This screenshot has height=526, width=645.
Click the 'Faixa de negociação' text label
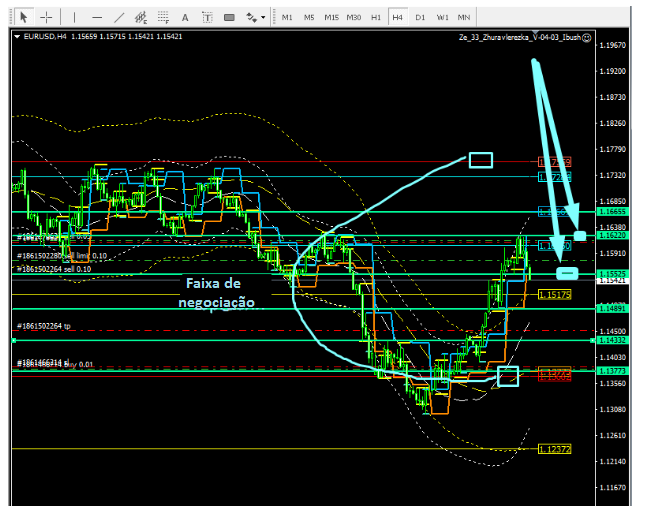[x=220, y=292]
